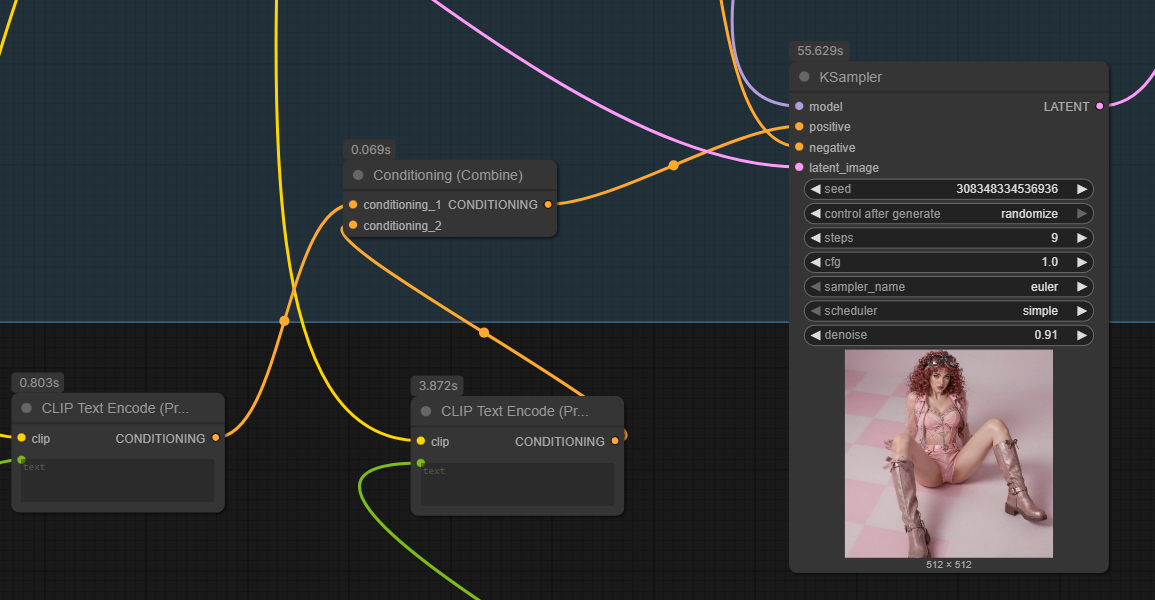Click the KSampler LATENT output socket
The image size is (1155, 600).
click(x=1100, y=106)
